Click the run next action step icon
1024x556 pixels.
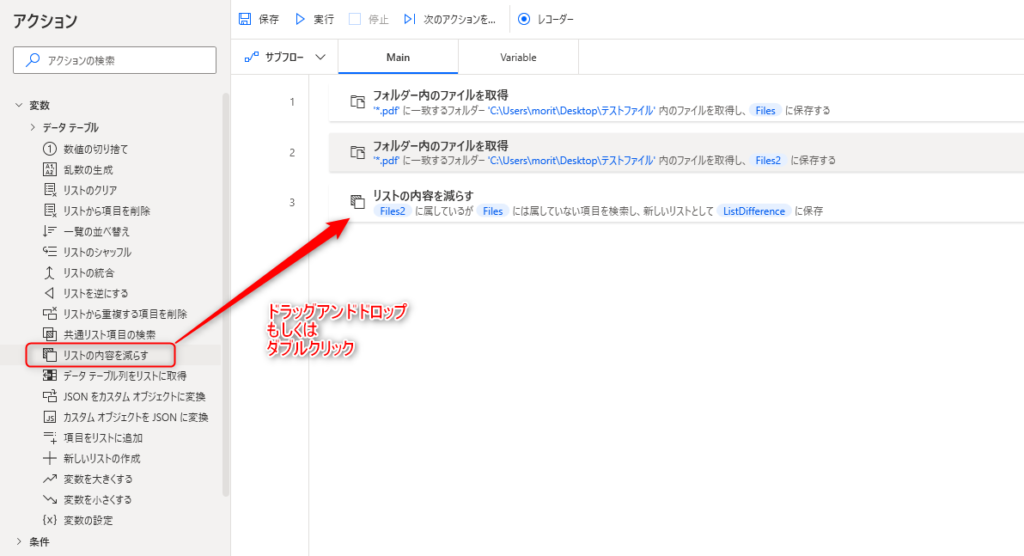410,19
